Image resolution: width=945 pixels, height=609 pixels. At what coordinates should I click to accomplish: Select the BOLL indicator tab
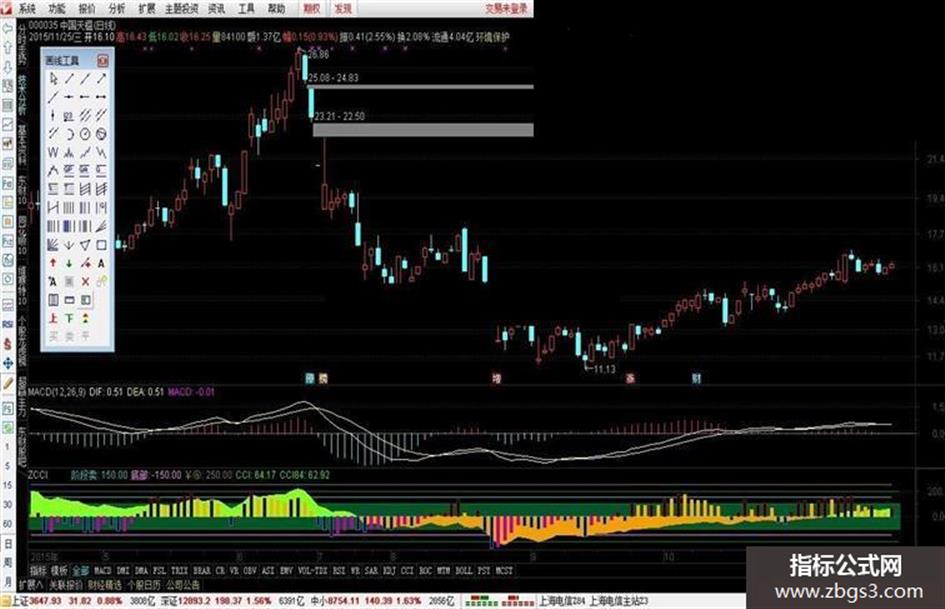pos(463,570)
